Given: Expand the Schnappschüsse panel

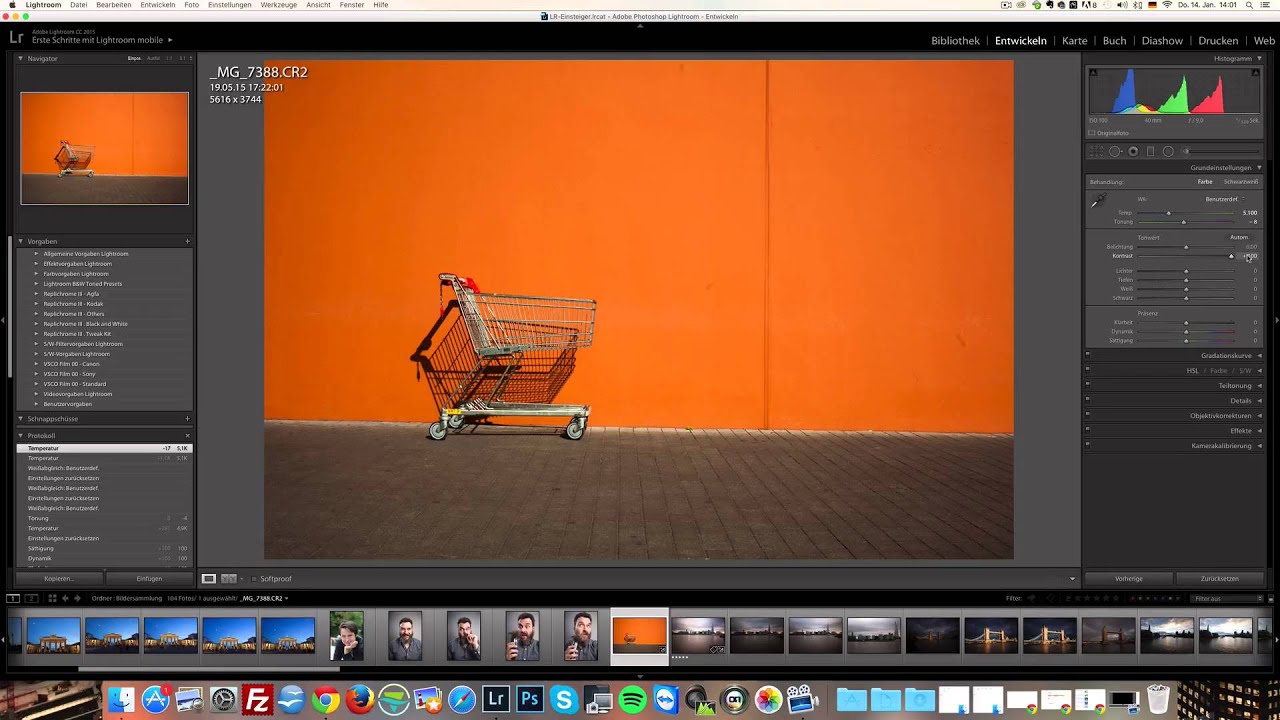Looking at the screenshot, I should 20,419.
